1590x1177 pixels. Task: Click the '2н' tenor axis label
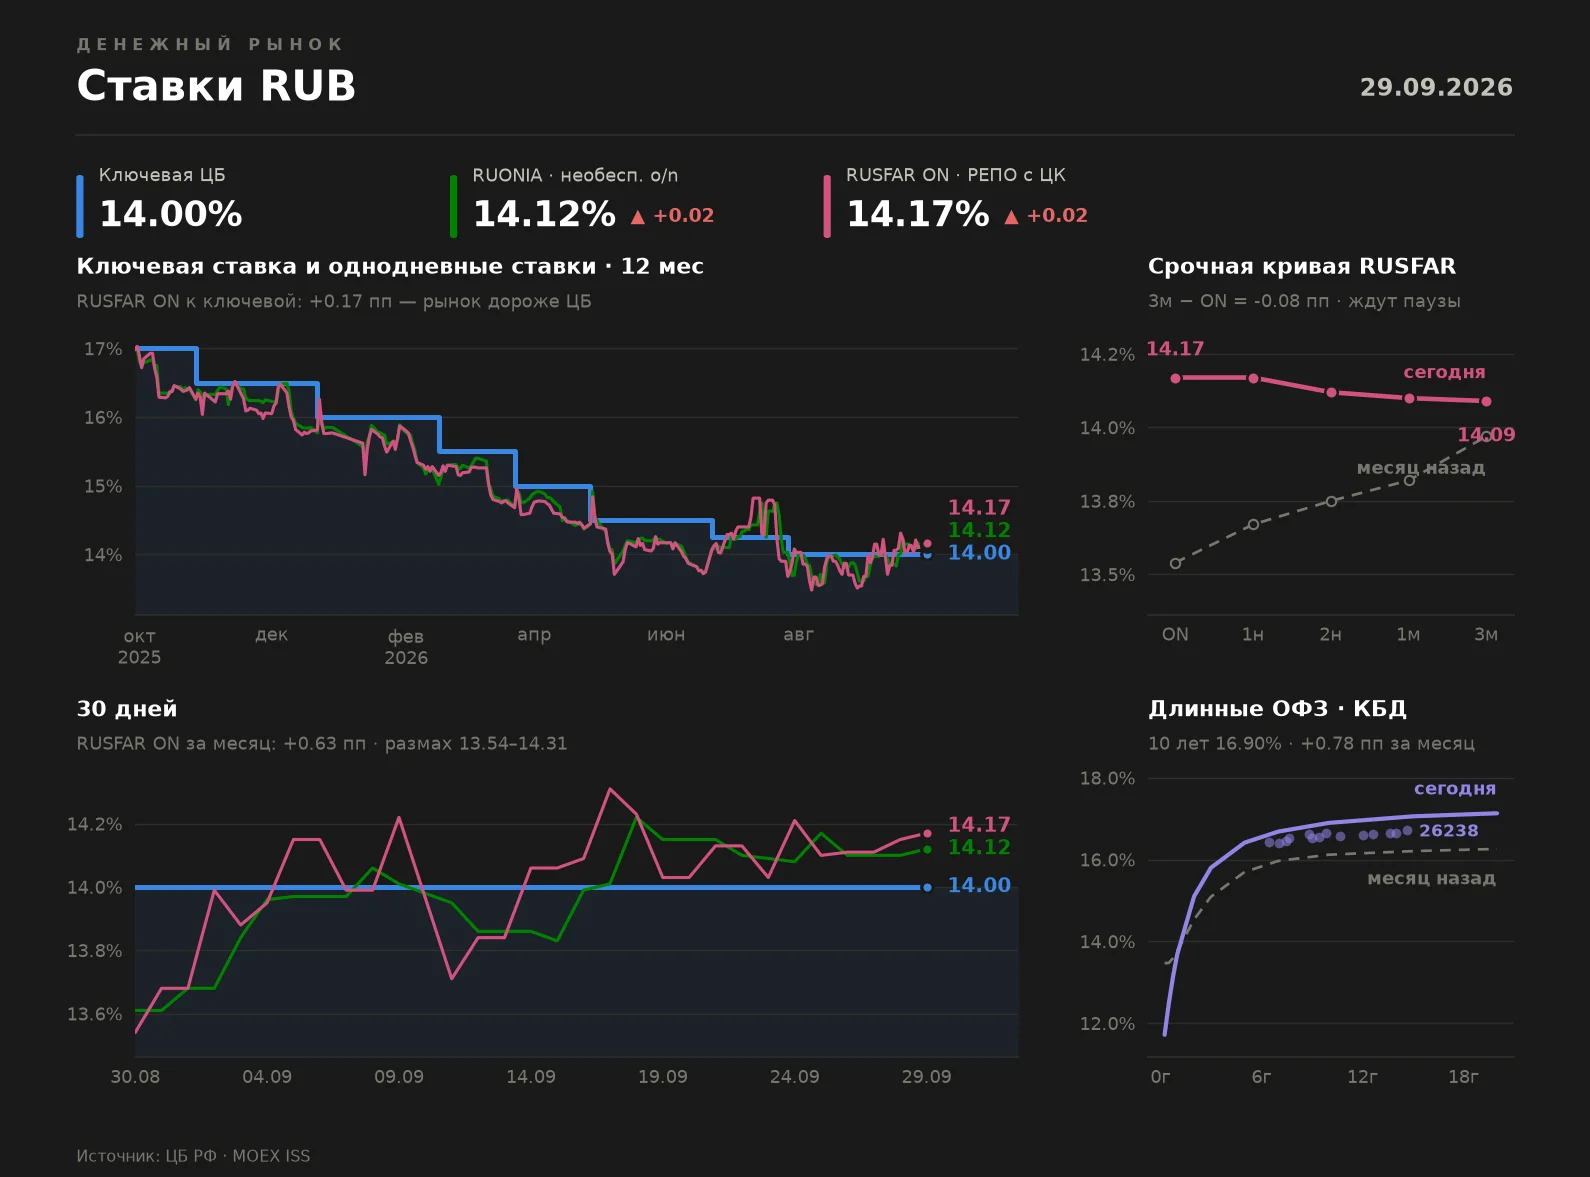[1330, 634]
